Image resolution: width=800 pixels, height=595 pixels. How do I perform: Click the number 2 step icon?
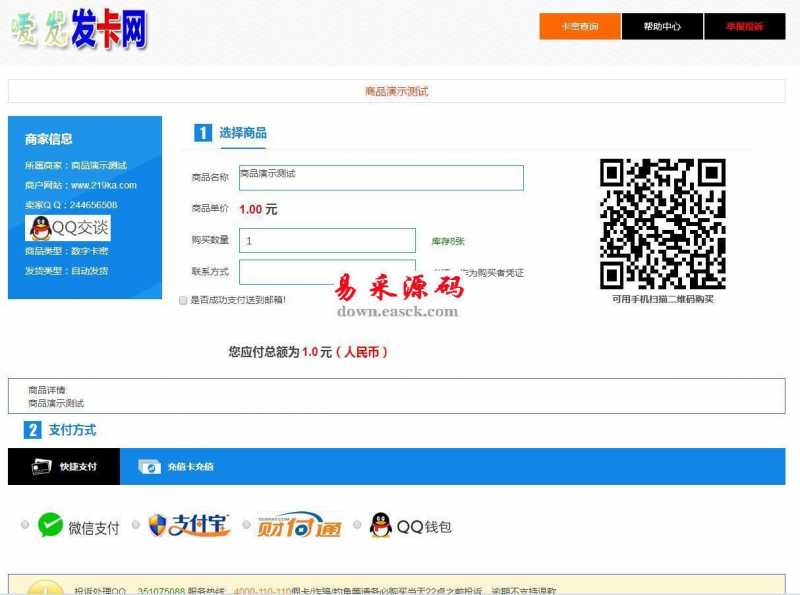point(33,430)
